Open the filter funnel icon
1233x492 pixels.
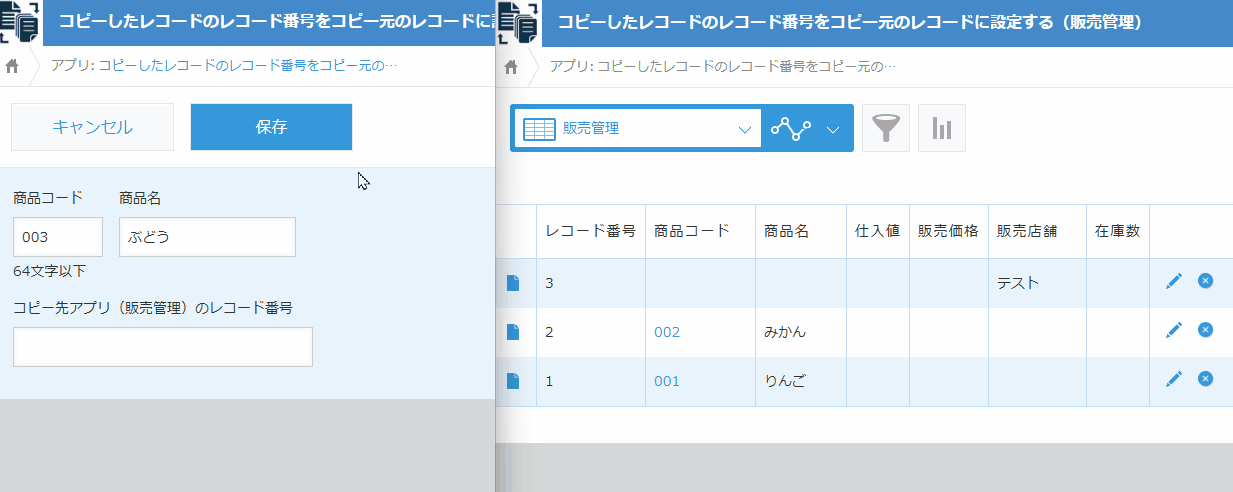[885, 128]
